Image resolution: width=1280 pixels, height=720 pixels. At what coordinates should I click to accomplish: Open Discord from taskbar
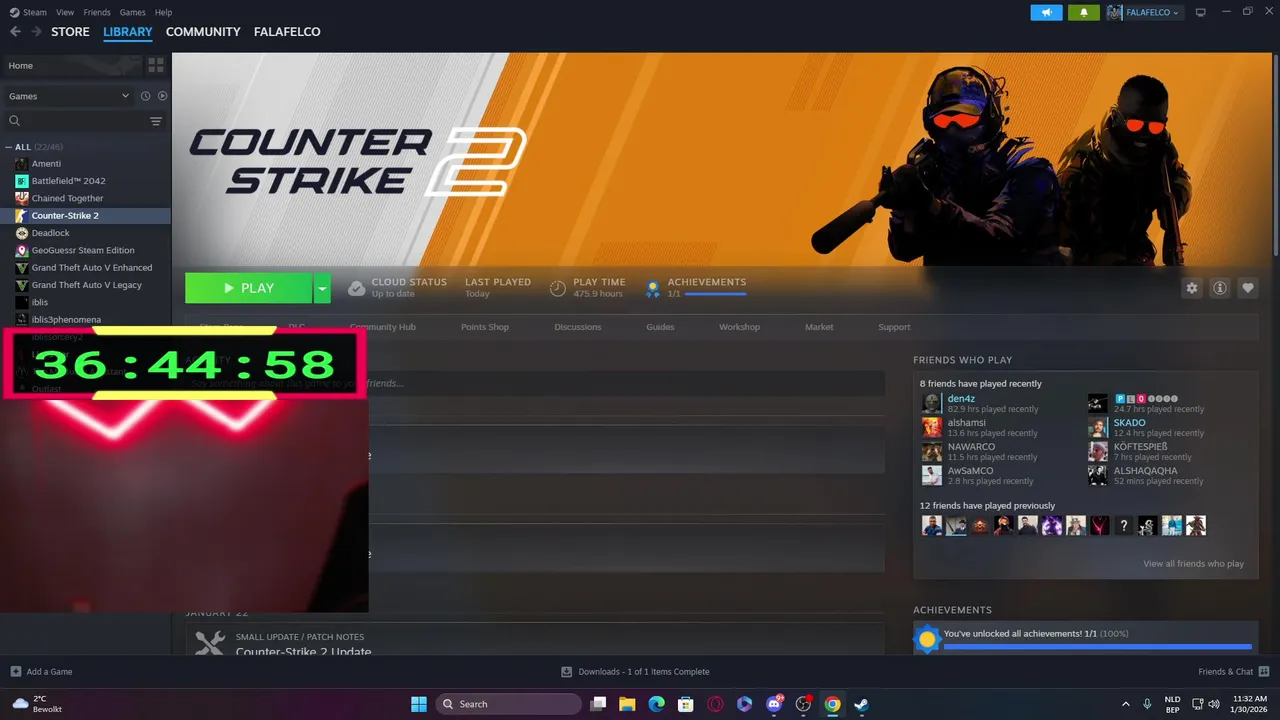tap(774, 704)
